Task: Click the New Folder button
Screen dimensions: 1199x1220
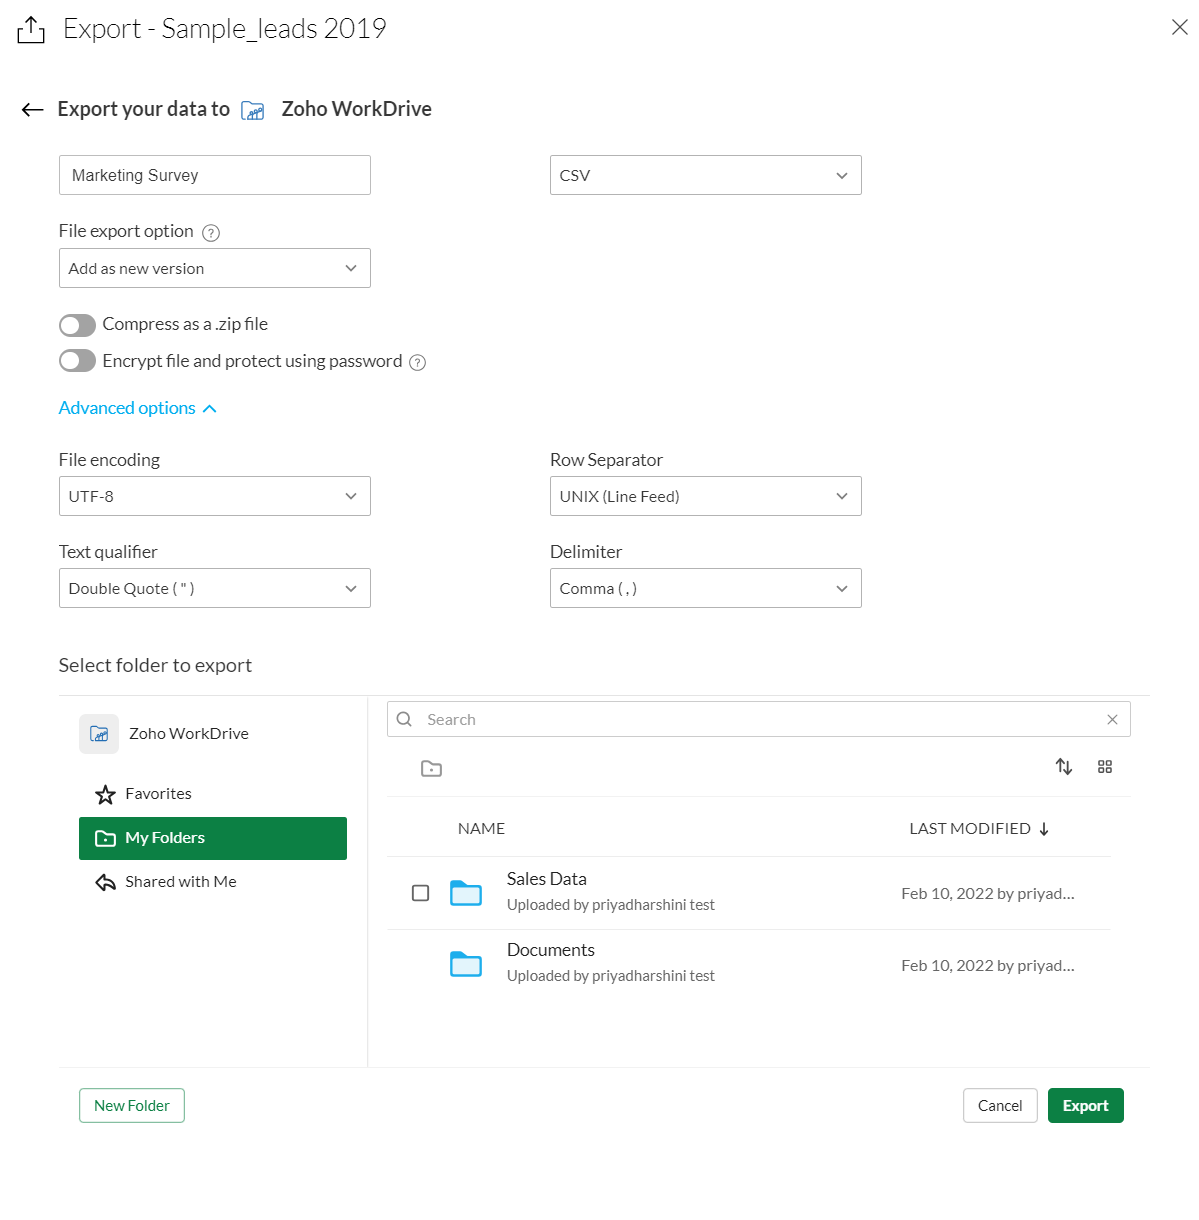Action: (132, 1106)
